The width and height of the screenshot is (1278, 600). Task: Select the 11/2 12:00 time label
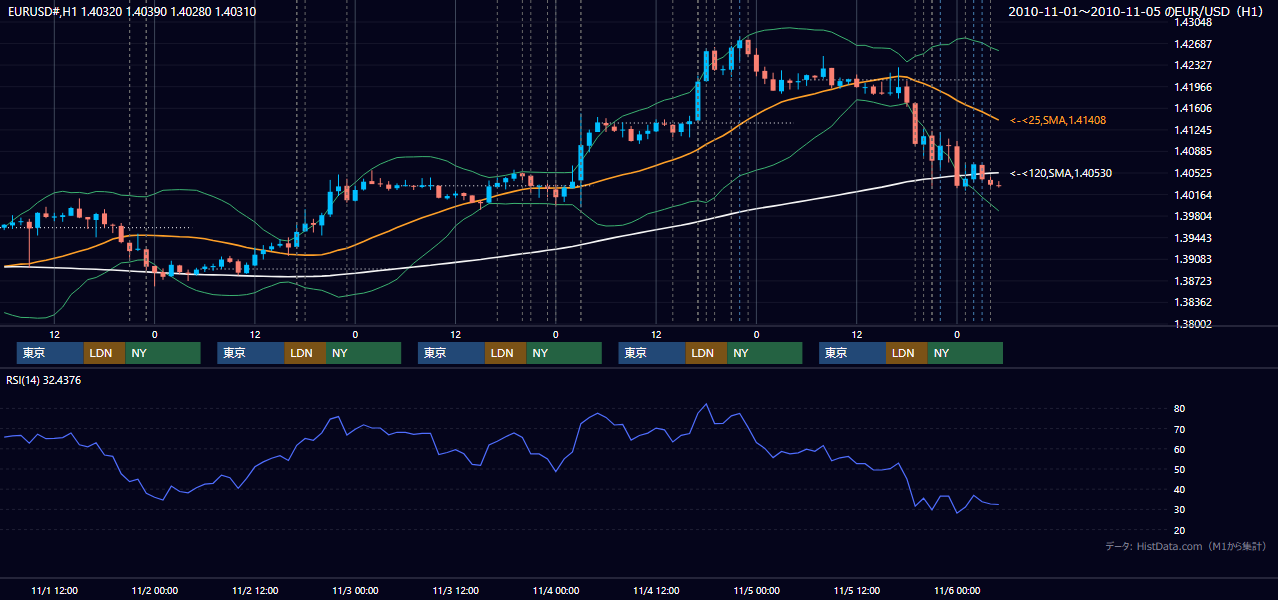pyautogui.click(x=255, y=590)
